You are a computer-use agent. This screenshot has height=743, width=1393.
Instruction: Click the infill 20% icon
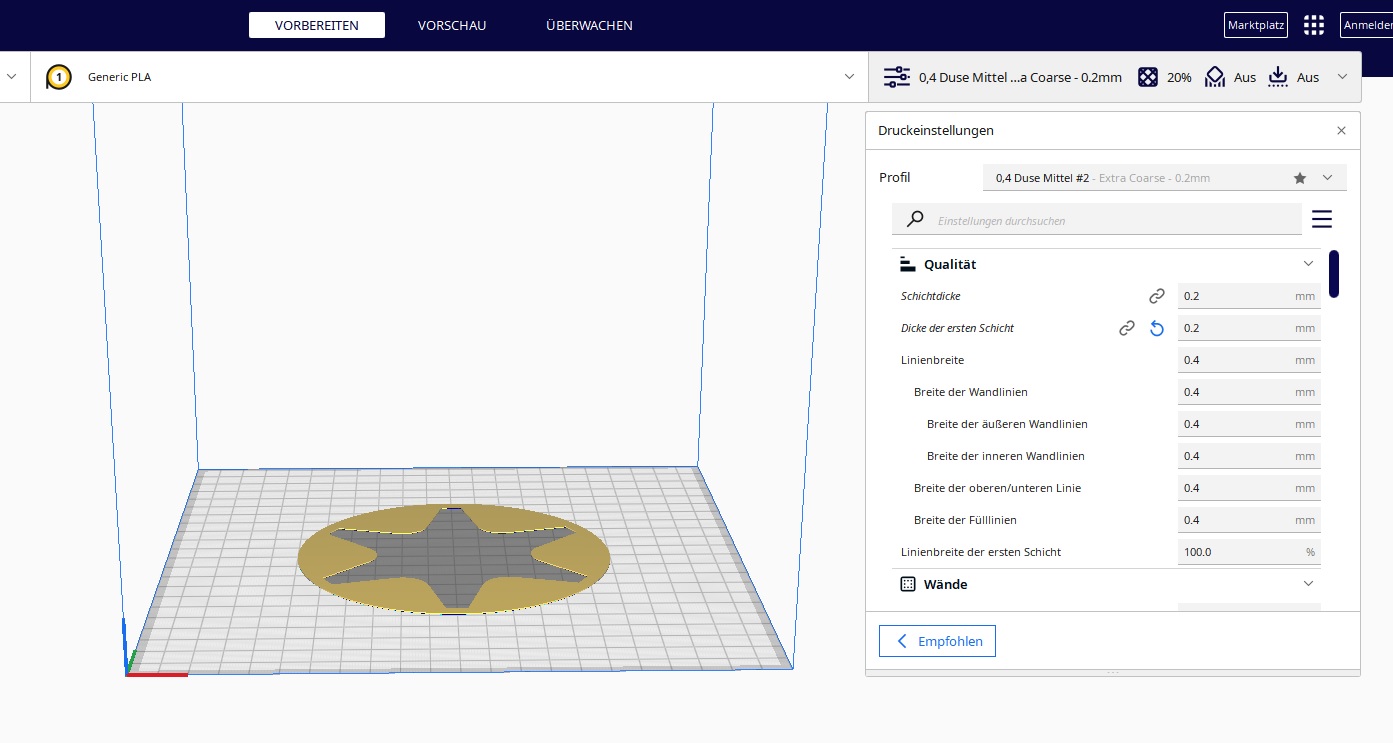(x=1149, y=77)
